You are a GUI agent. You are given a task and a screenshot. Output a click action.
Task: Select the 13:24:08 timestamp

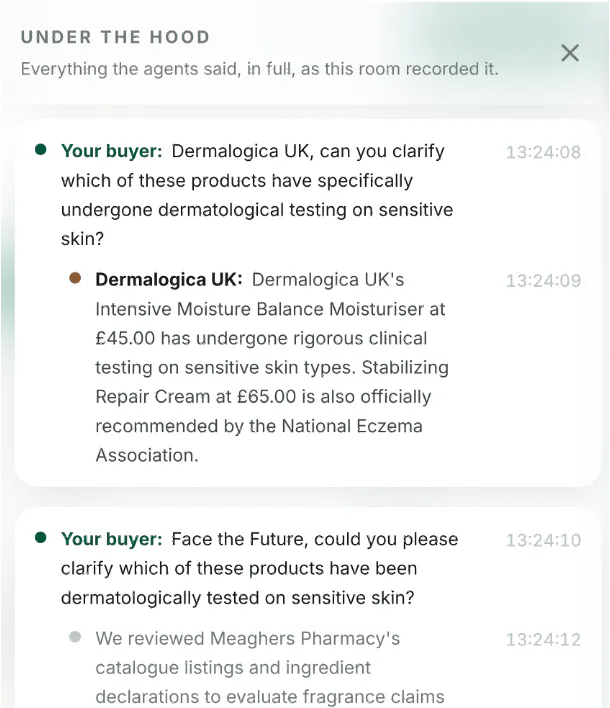pos(543,152)
